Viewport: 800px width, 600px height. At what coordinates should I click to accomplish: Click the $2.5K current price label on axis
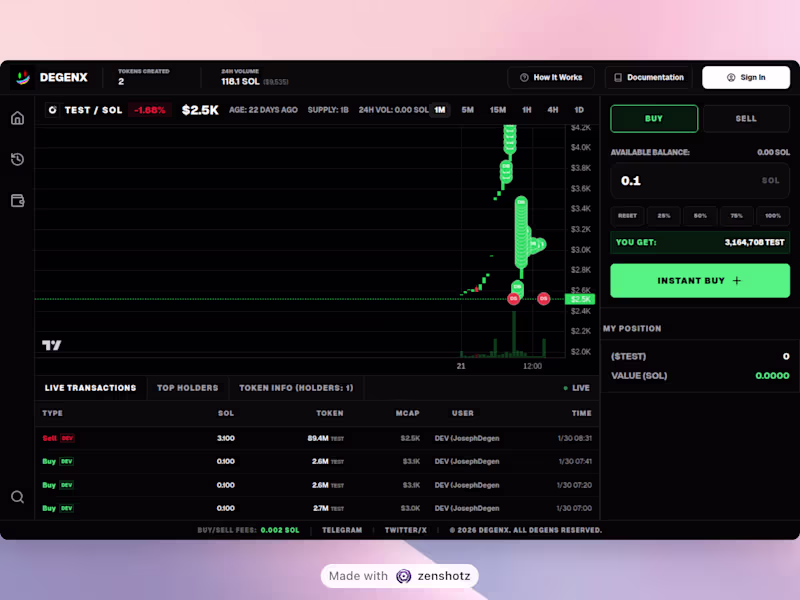click(580, 299)
